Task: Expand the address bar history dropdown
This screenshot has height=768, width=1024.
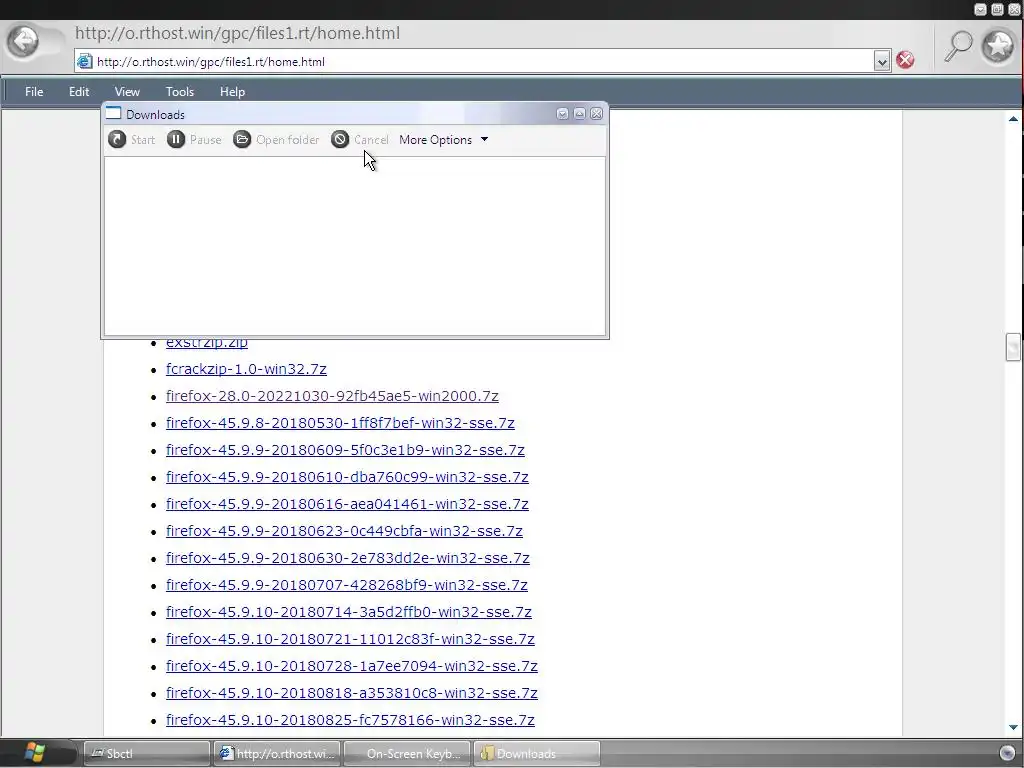Action: tap(882, 61)
